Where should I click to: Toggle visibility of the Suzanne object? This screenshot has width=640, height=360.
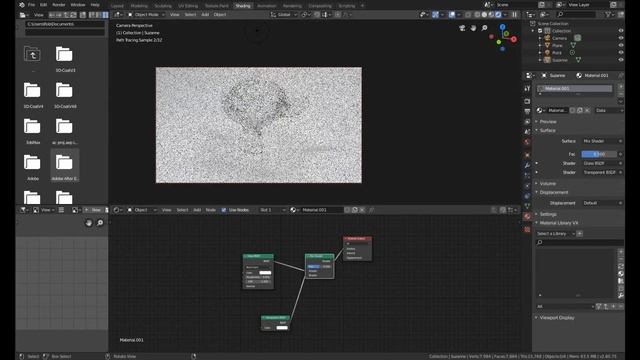click(621, 60)
